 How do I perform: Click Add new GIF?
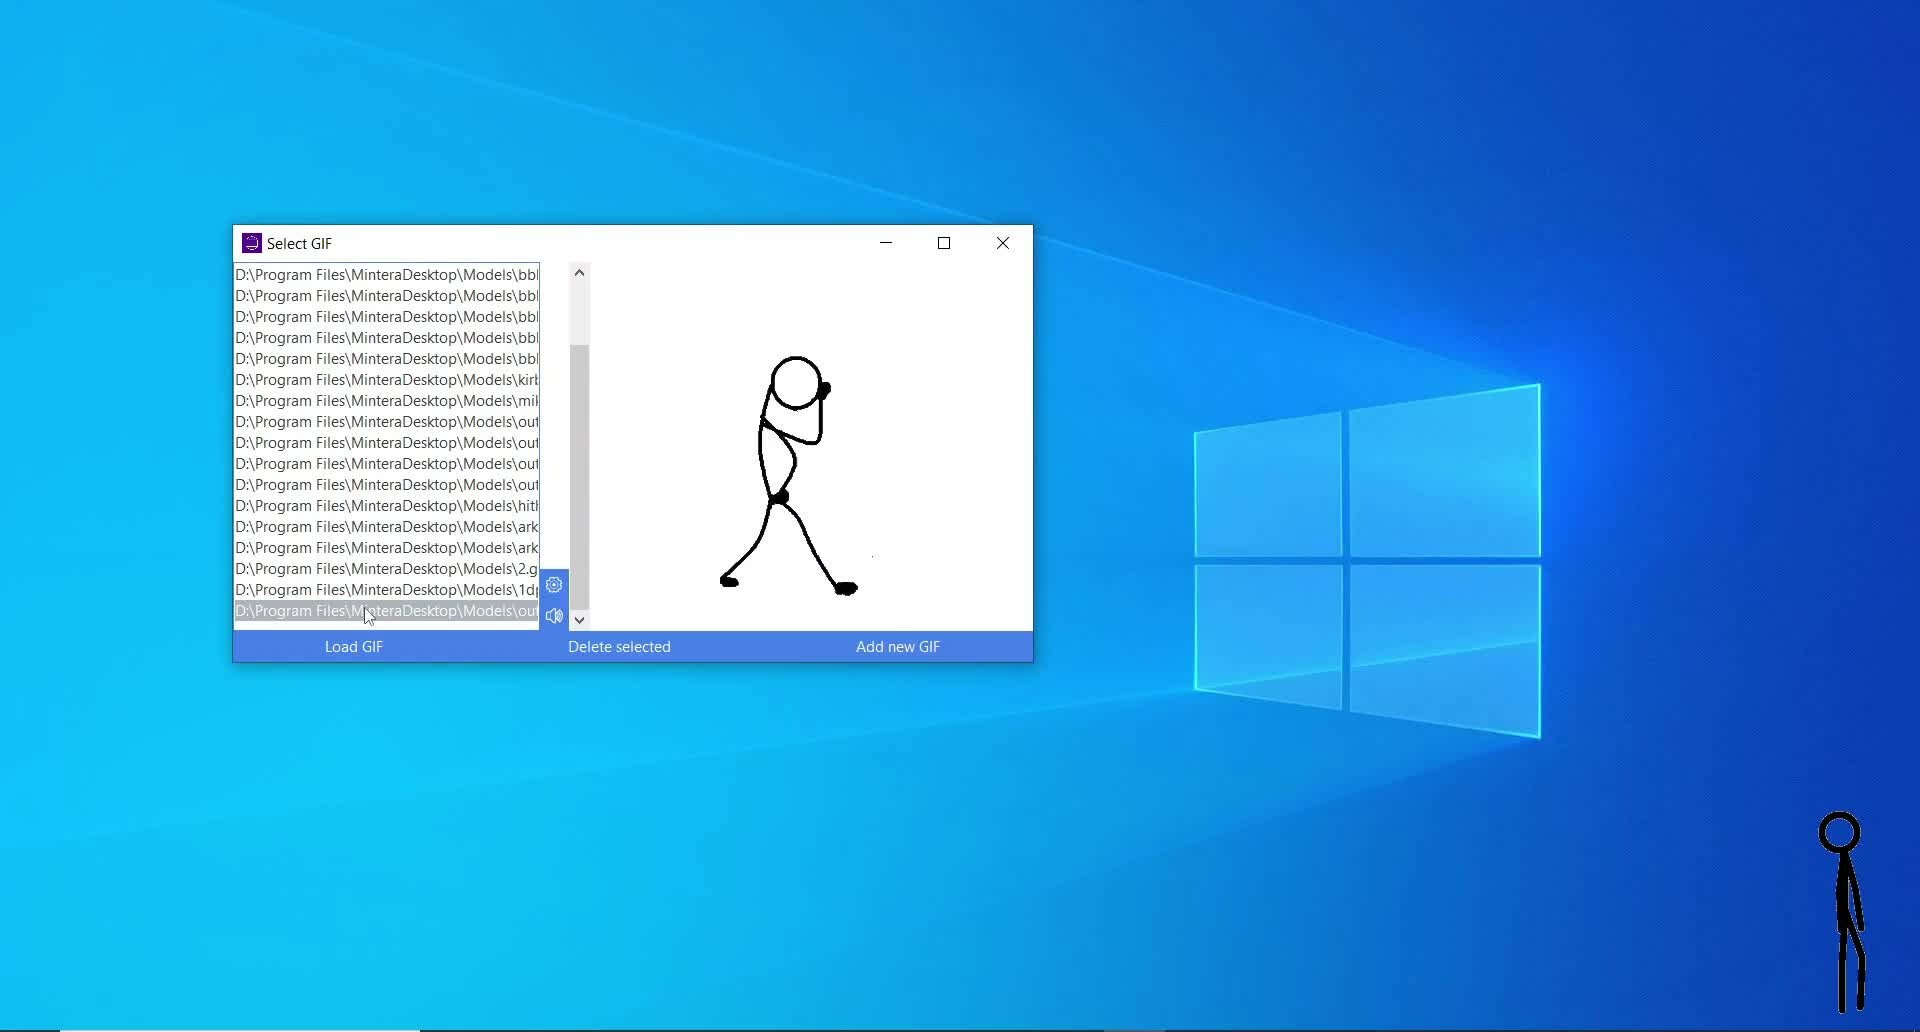897,647
